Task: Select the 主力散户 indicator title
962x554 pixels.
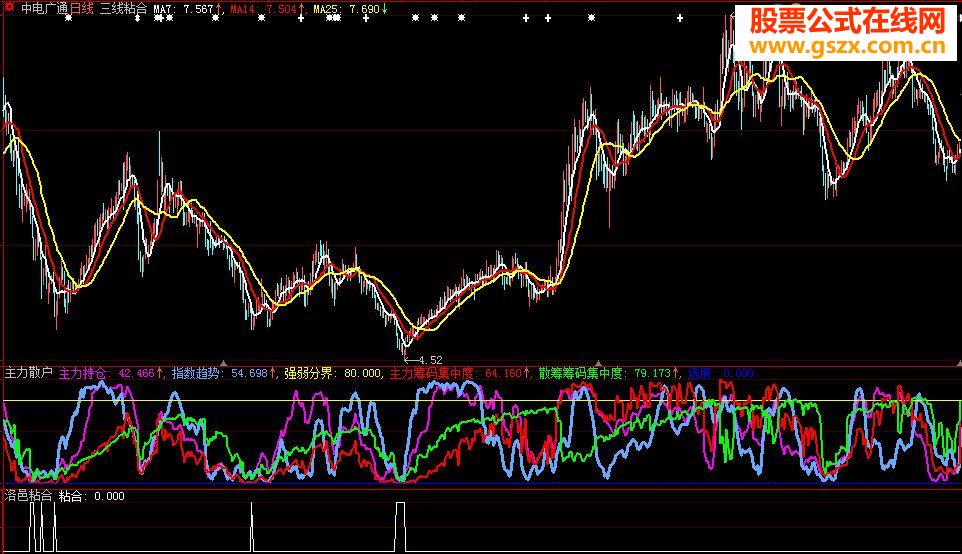Action: click(x=28, y=373)
